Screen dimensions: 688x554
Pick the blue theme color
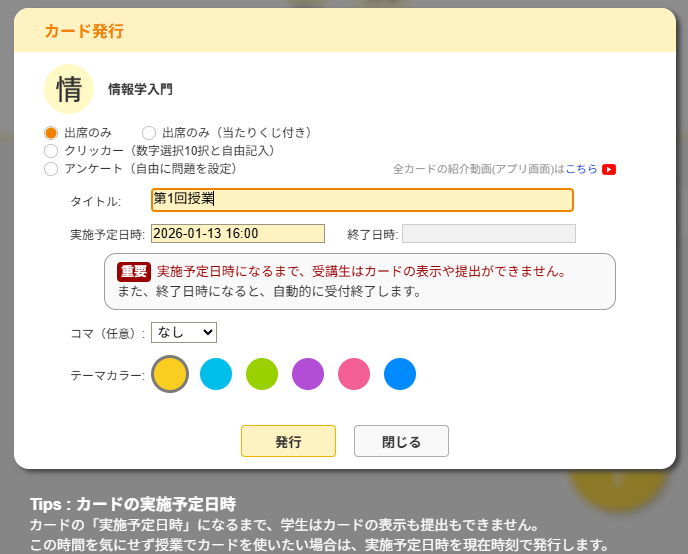(400, 374)
